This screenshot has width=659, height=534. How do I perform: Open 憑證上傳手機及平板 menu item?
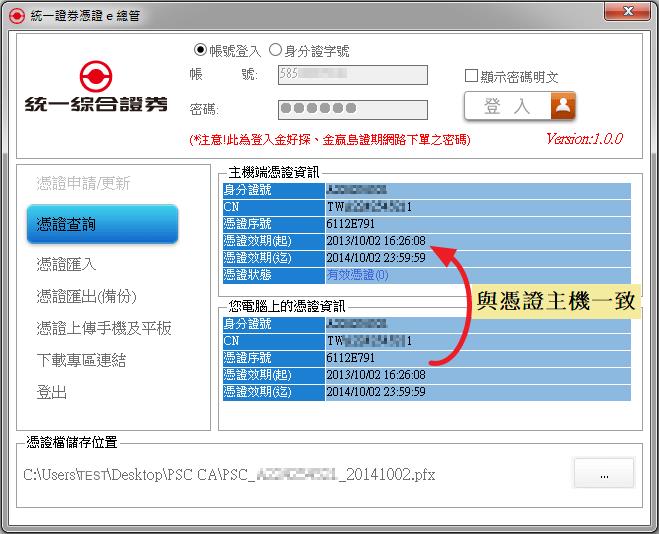(104, 328)
